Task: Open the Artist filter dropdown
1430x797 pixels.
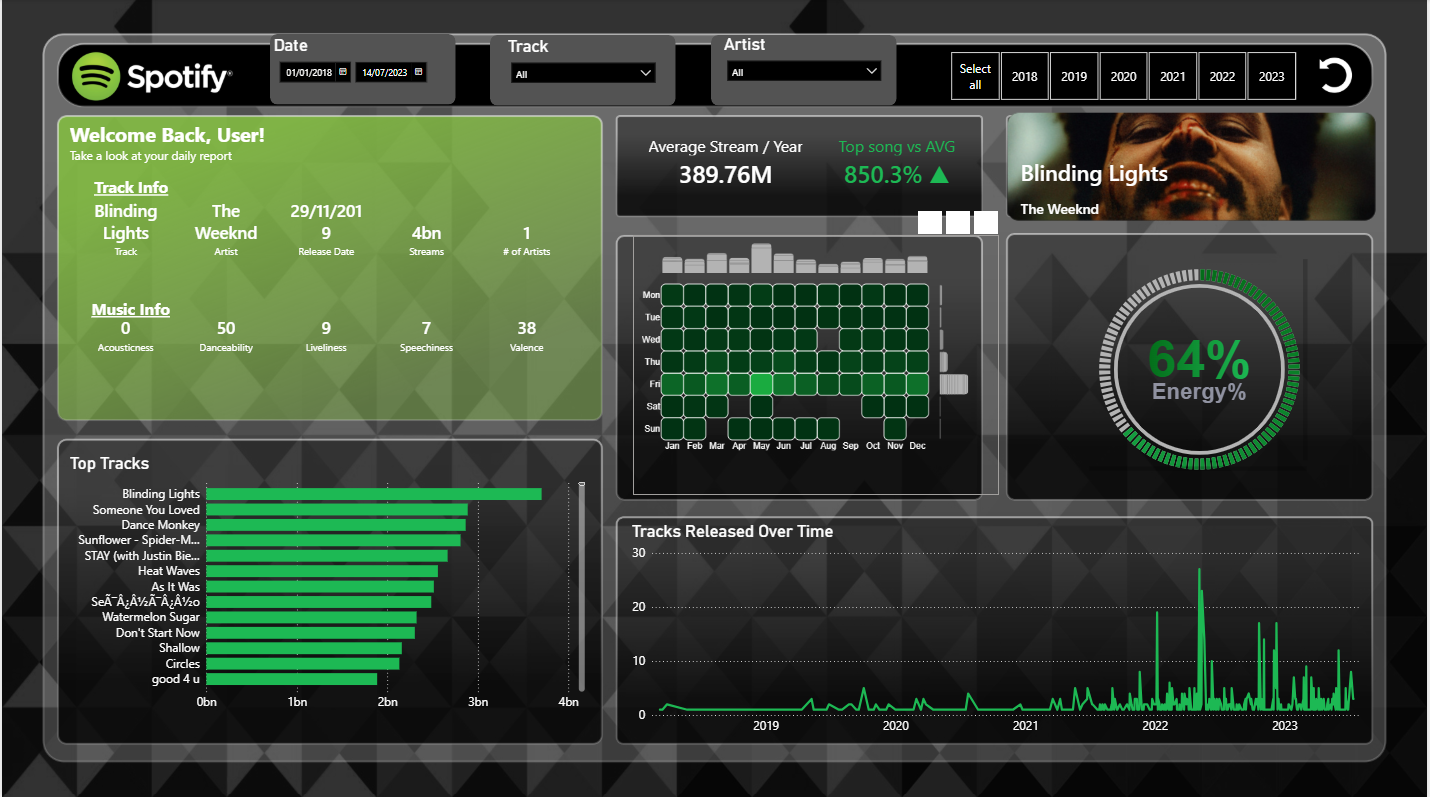Action: point(804,72)
